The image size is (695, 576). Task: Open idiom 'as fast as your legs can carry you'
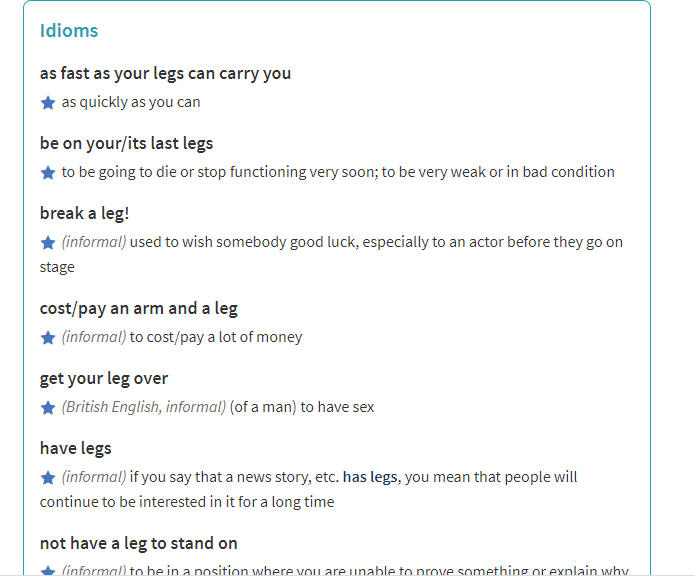pyautogui.click(x=165, y=73)
